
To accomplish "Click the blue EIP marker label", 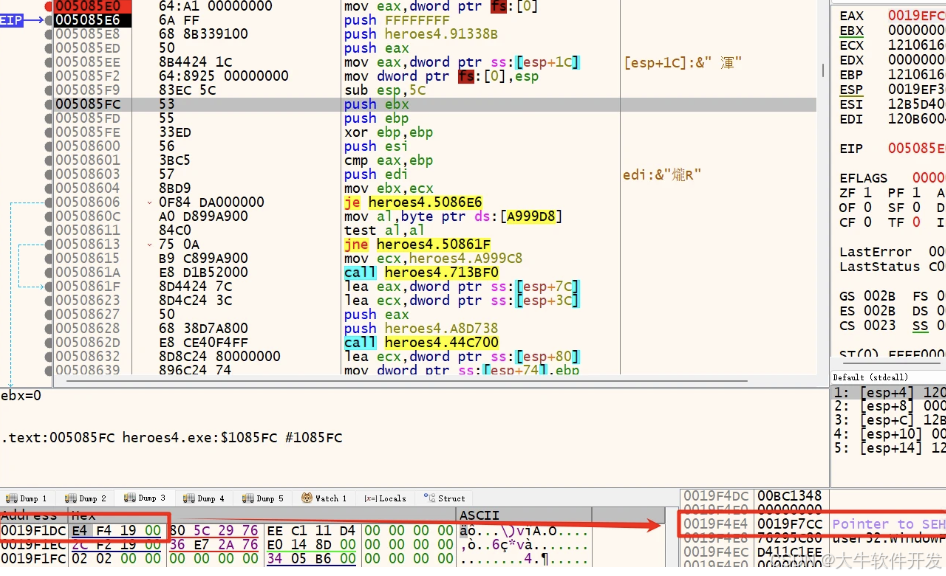I will 11,20.
